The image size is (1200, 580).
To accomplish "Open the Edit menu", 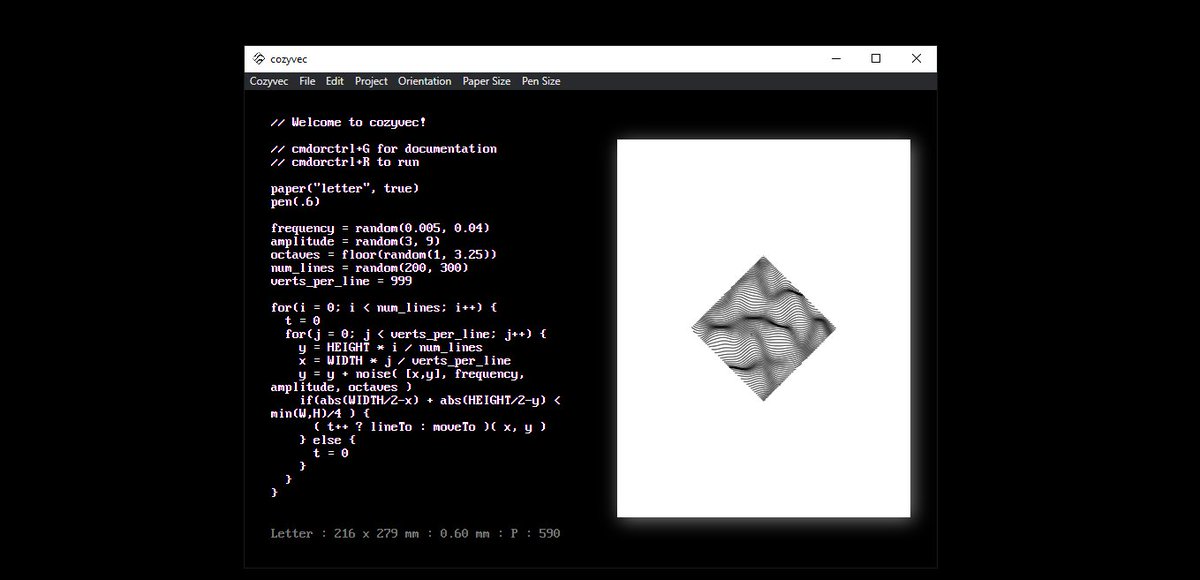I will click(x=334, y=81).
